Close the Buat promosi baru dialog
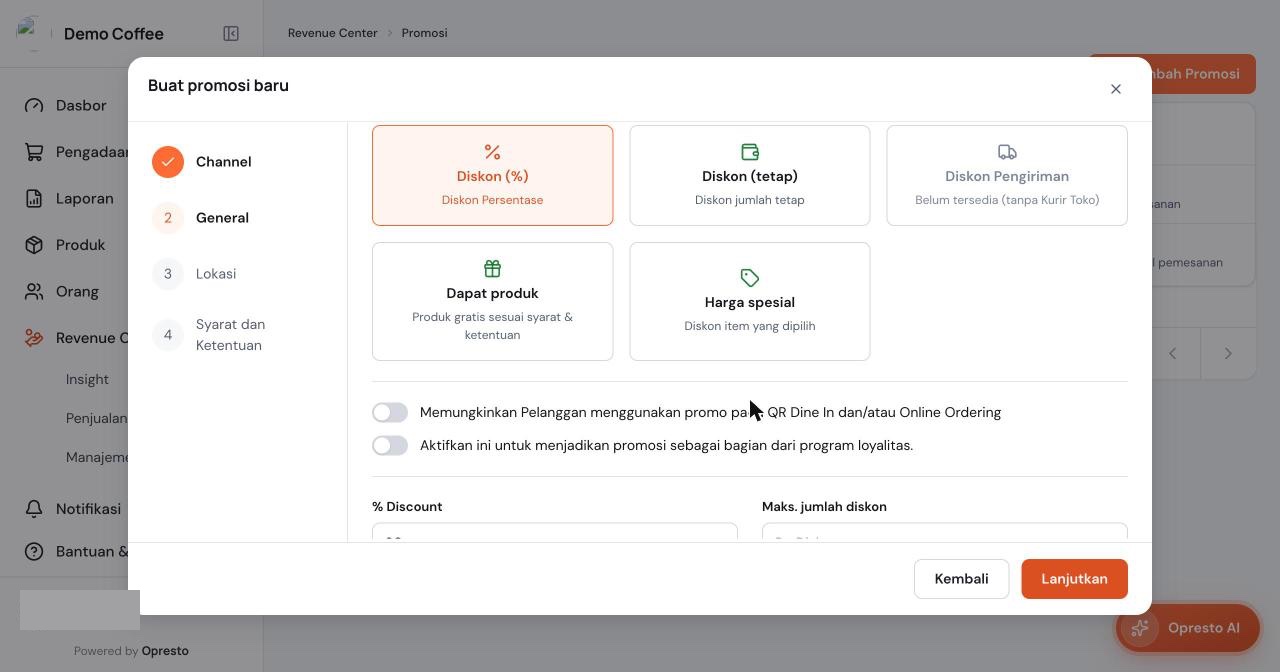 [x=1116, y=89]
